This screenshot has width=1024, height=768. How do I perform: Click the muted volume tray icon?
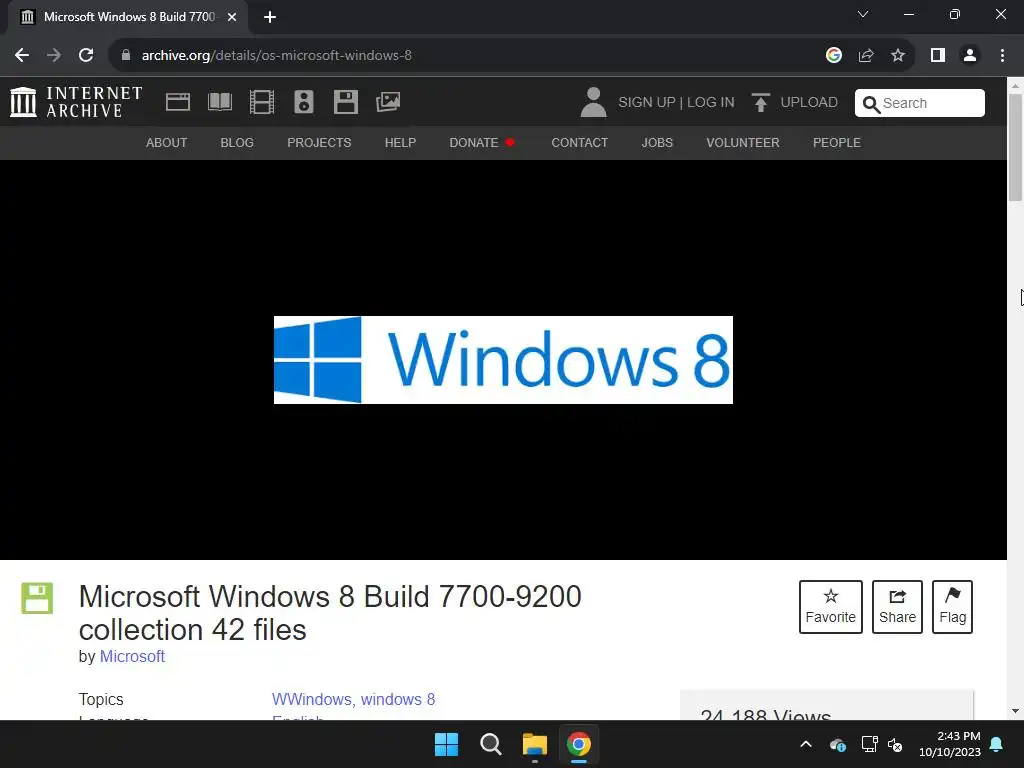[895, 744]
